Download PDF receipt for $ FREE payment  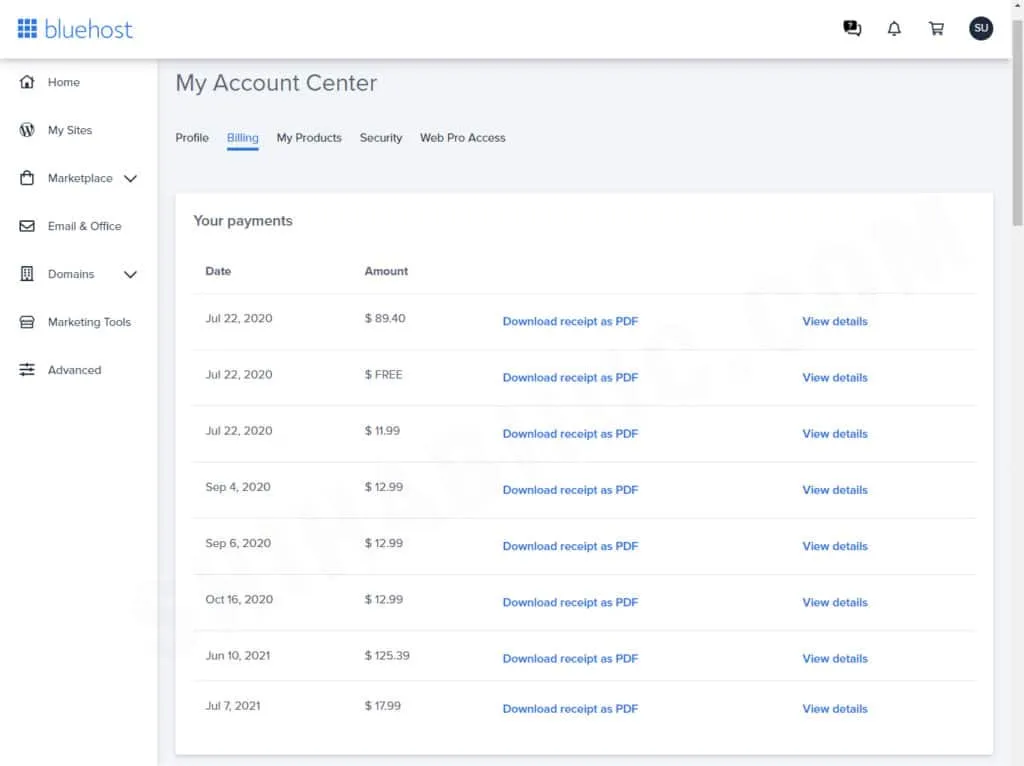click(x=570, y=377)
